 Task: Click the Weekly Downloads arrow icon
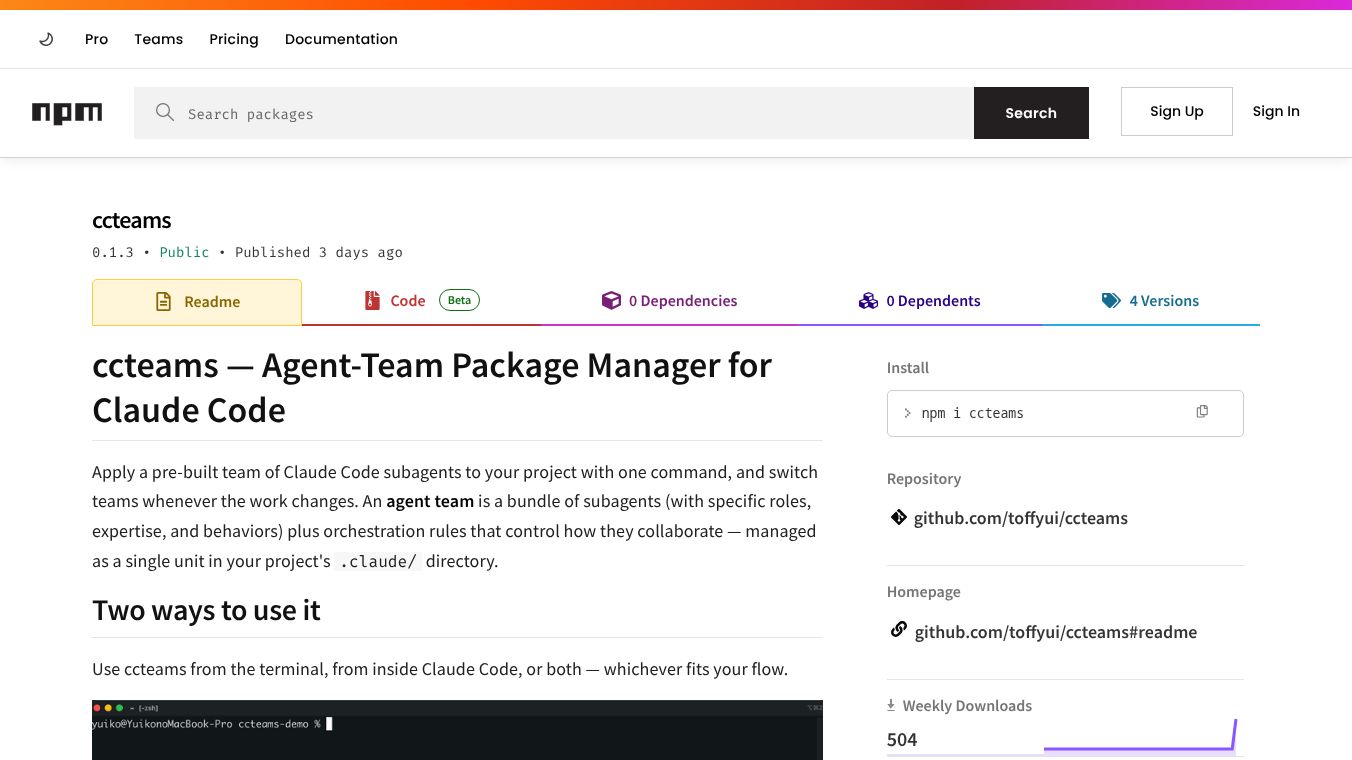pos(891,705)
